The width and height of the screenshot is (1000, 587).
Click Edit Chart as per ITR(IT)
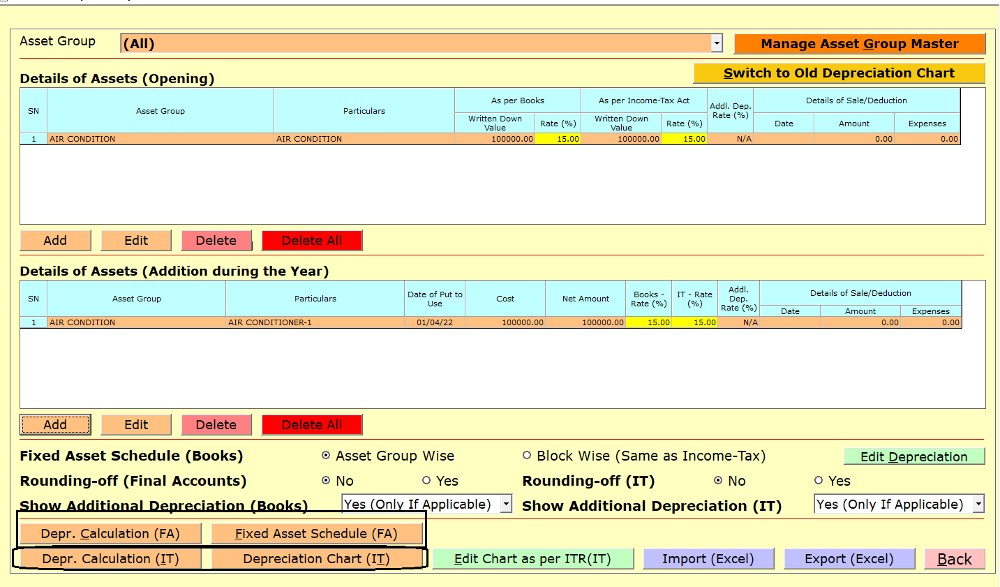(x=532, y=559)
